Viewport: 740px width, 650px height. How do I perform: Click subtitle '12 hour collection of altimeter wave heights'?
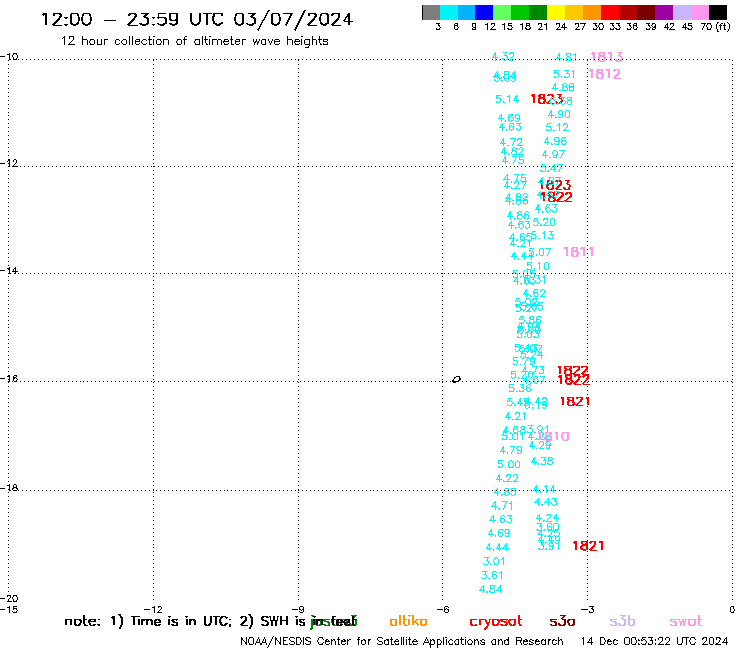[x=194, y=41]
